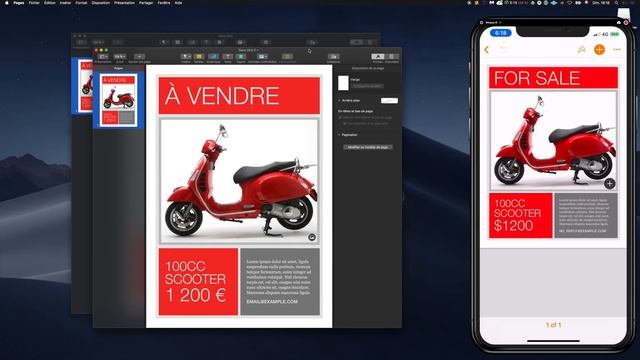Open the Figure shapes toolbar button

[241, 57]
